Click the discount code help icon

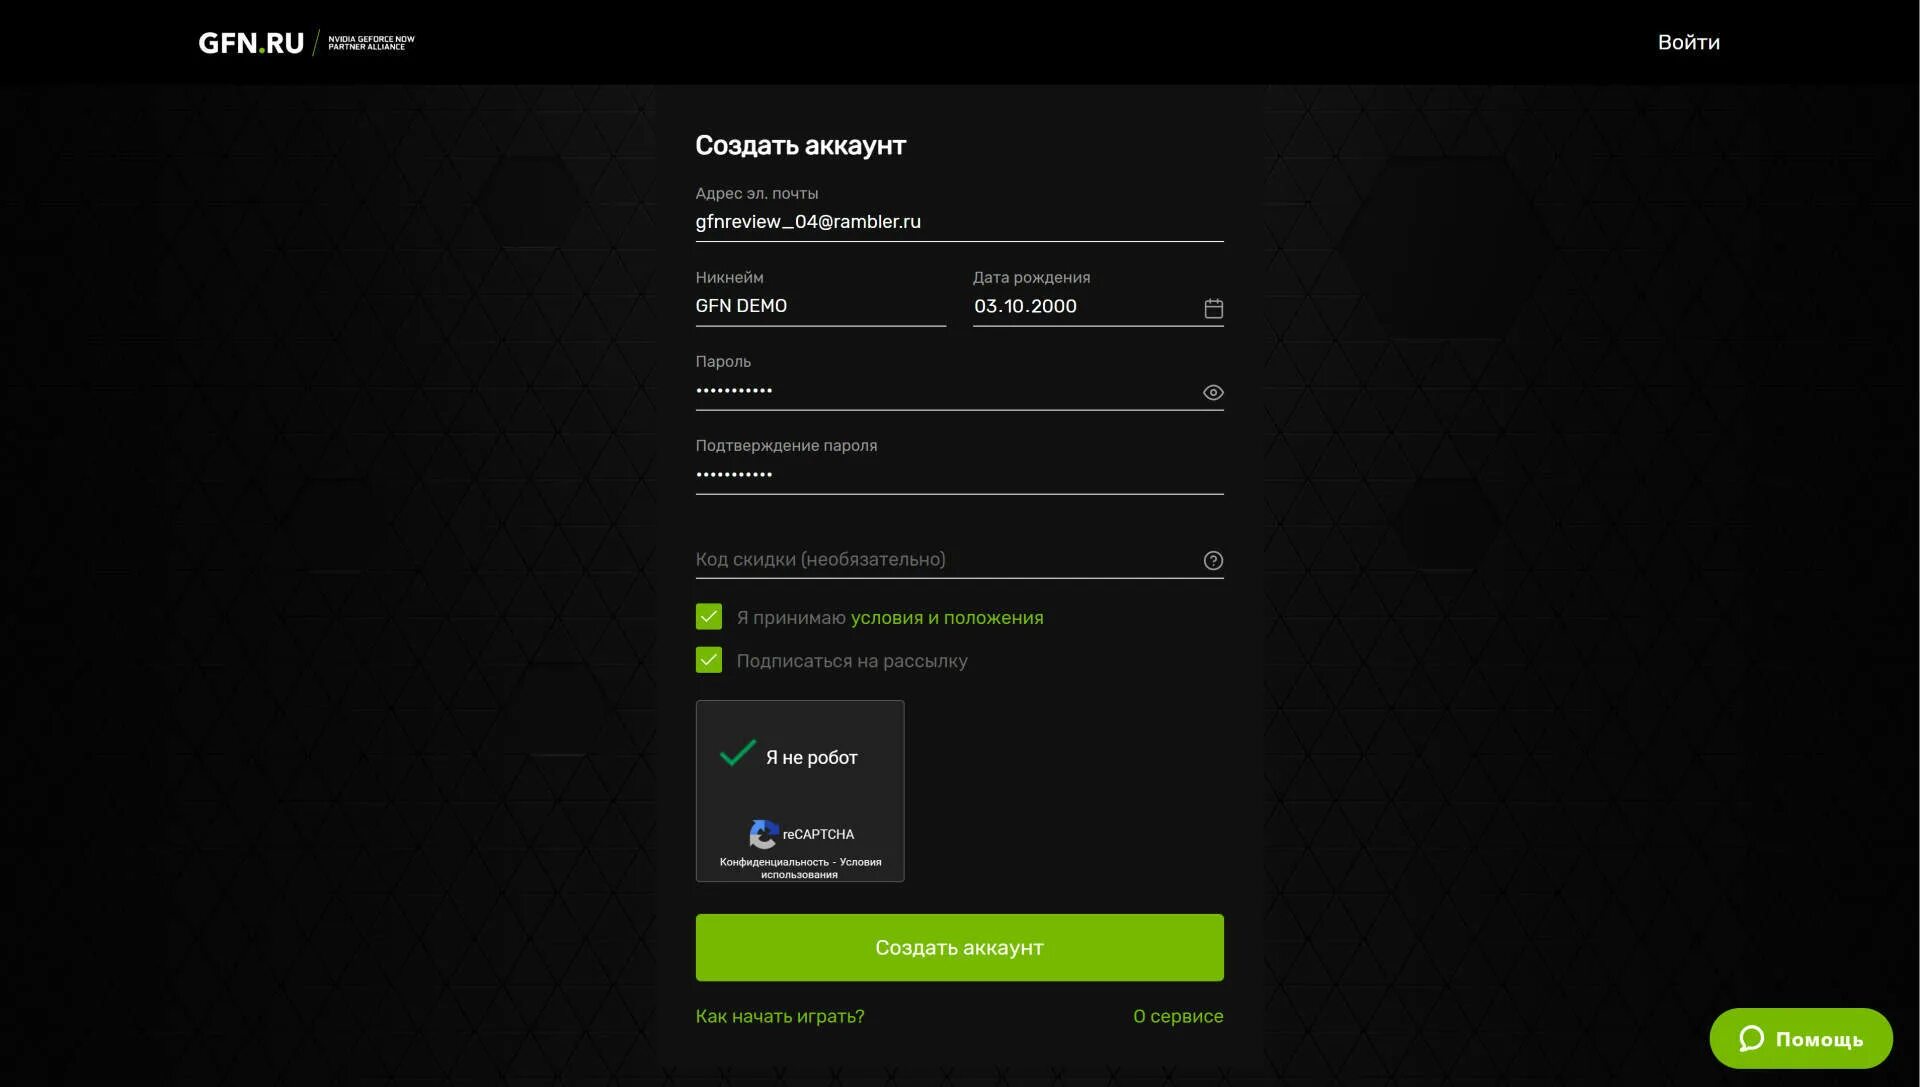click(x=1212, y=561)
